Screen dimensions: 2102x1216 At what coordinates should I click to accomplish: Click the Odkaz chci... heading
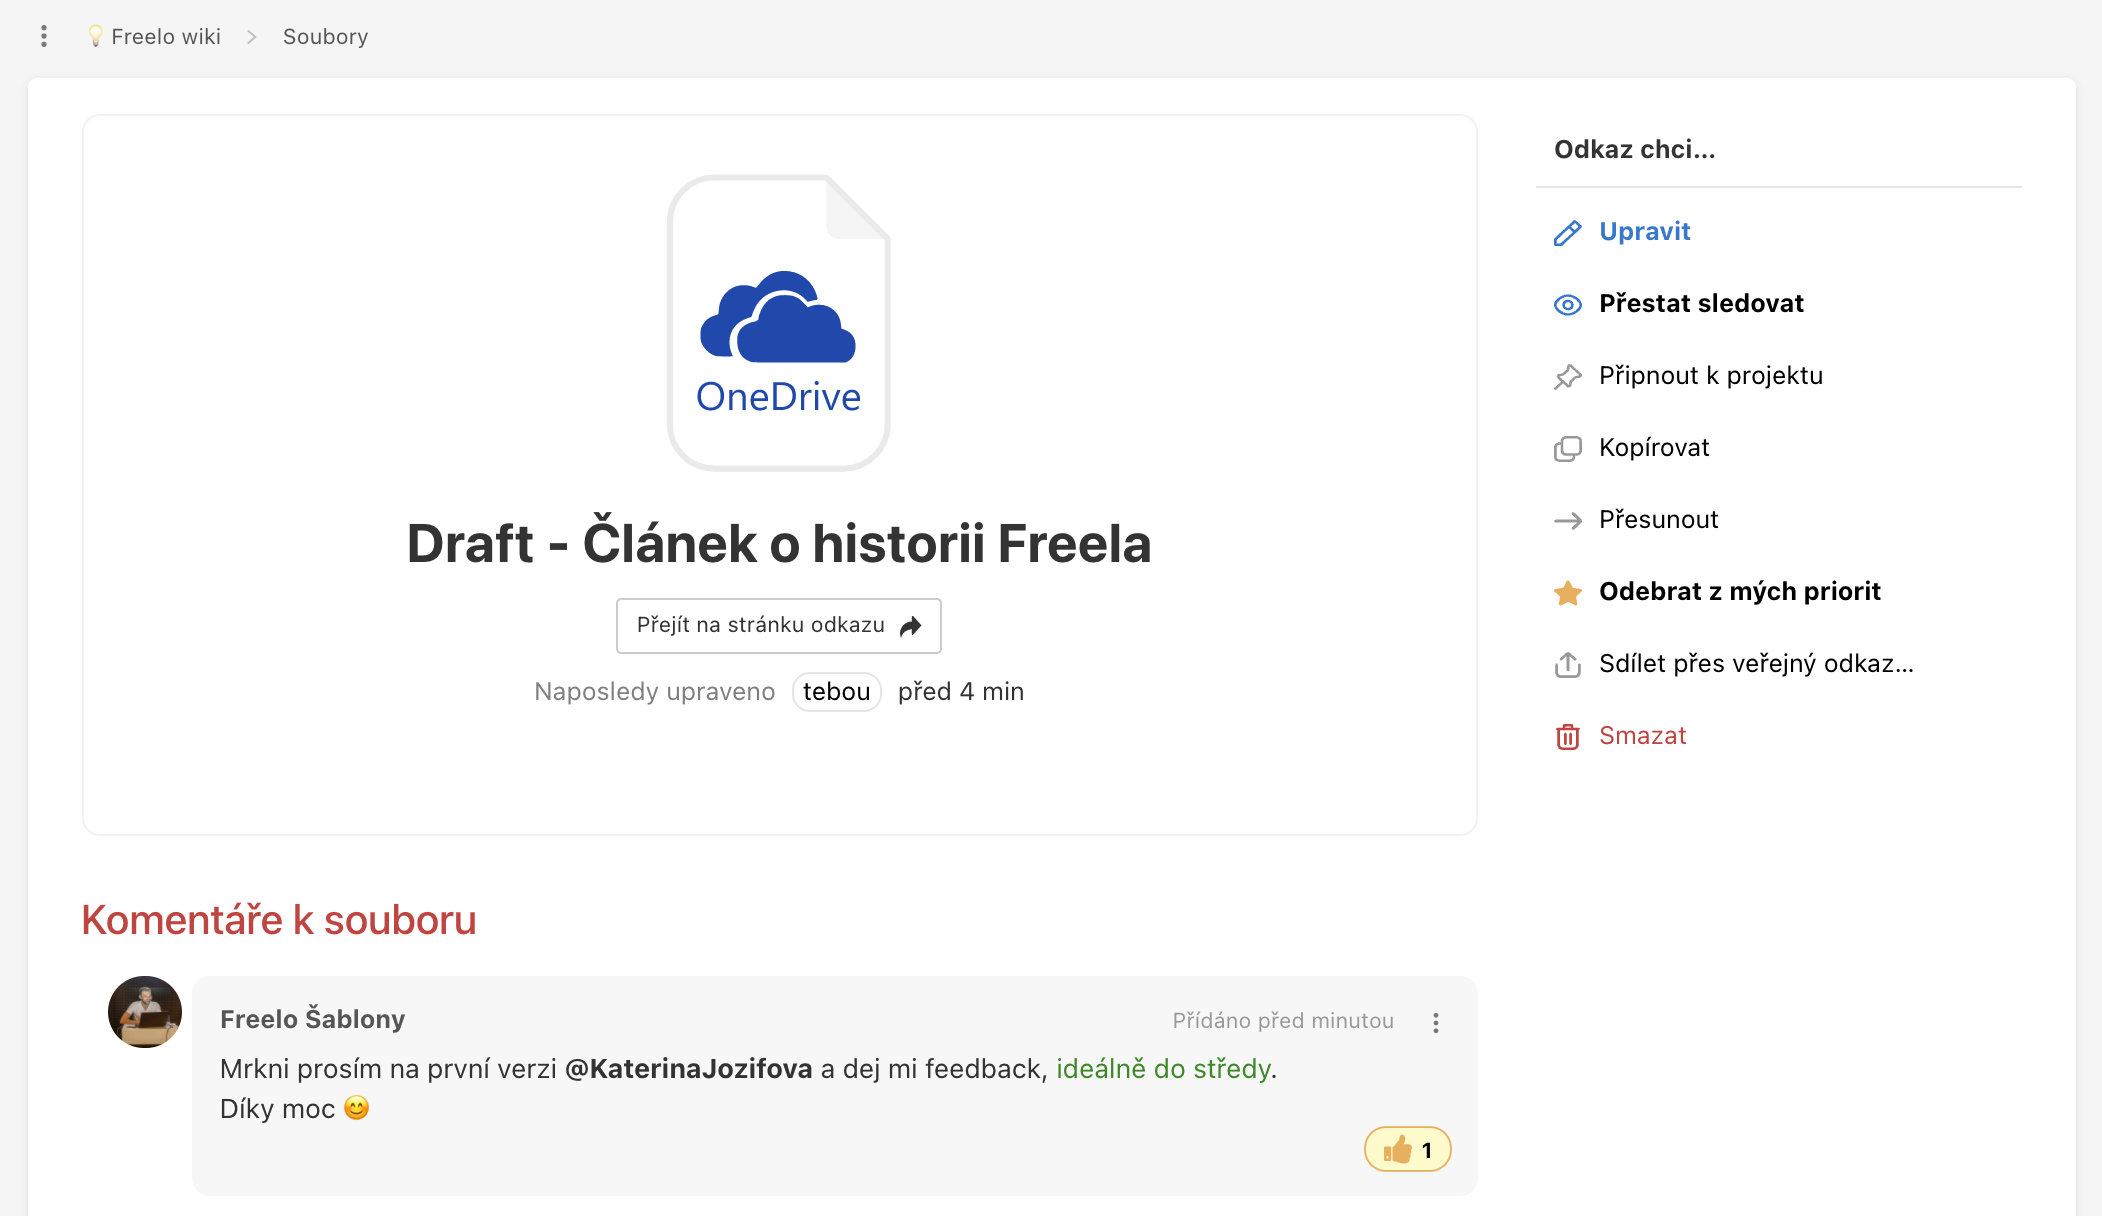(x=1634, y=150)
